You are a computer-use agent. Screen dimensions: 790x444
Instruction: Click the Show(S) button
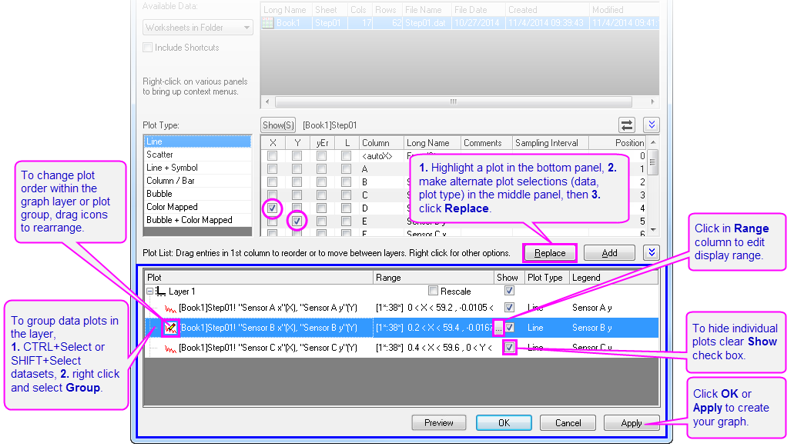277,125
